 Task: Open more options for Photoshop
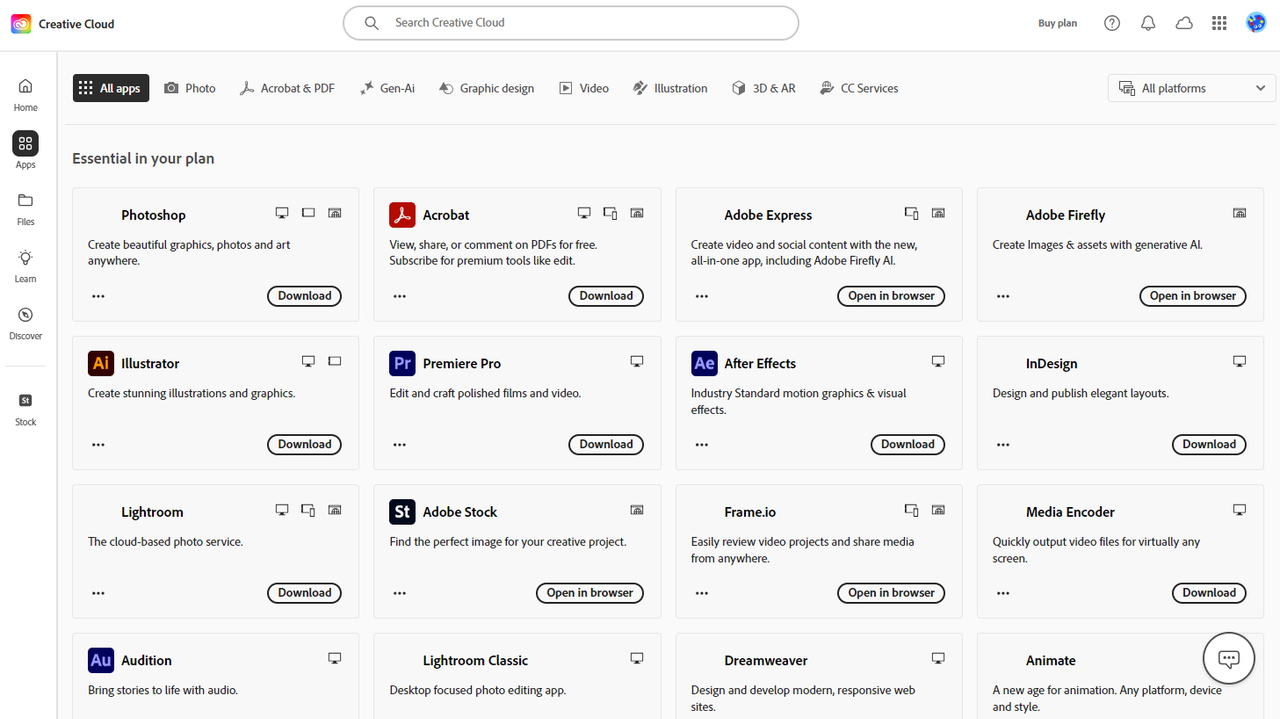[98, 296]
